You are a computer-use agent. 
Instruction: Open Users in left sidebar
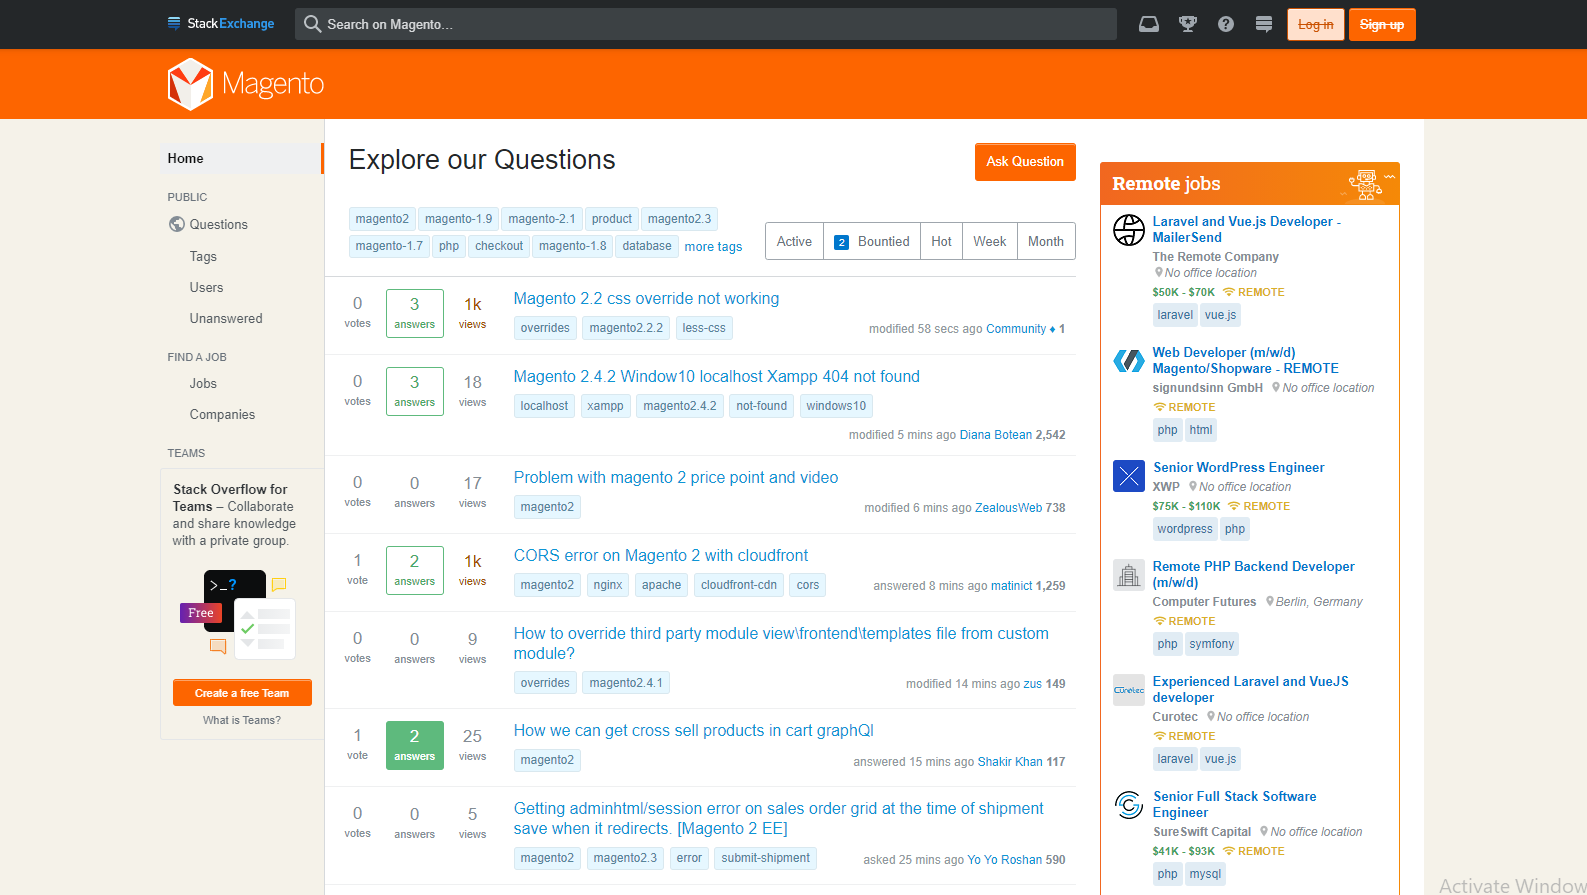pyautogui.click(x=206, y=288)
